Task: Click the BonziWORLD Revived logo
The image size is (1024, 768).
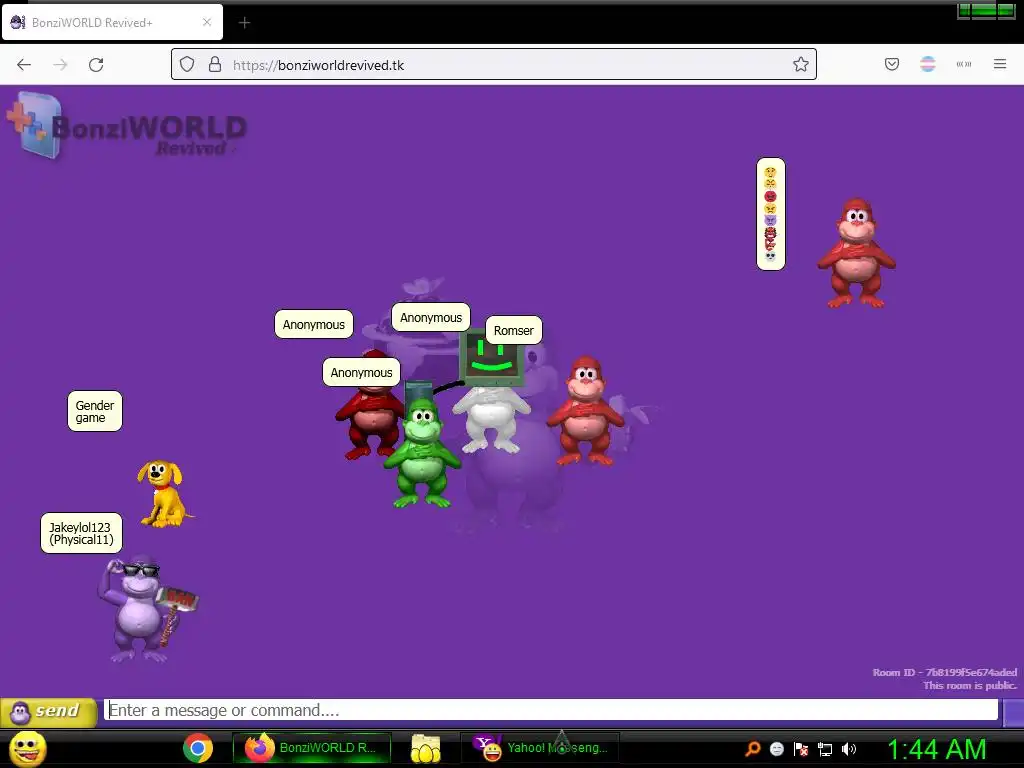Action: click(127, 127)
